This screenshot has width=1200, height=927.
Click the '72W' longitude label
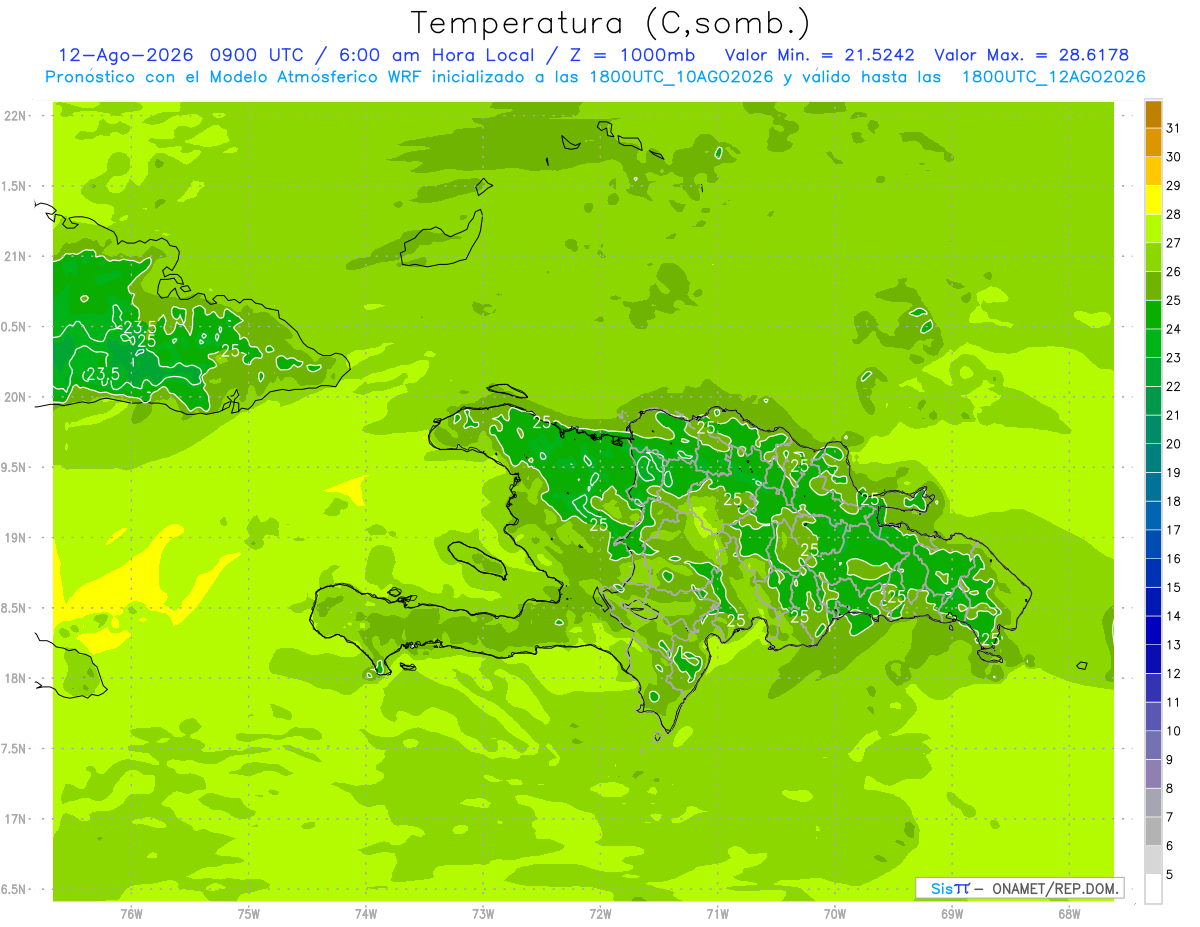coord(600,913)
